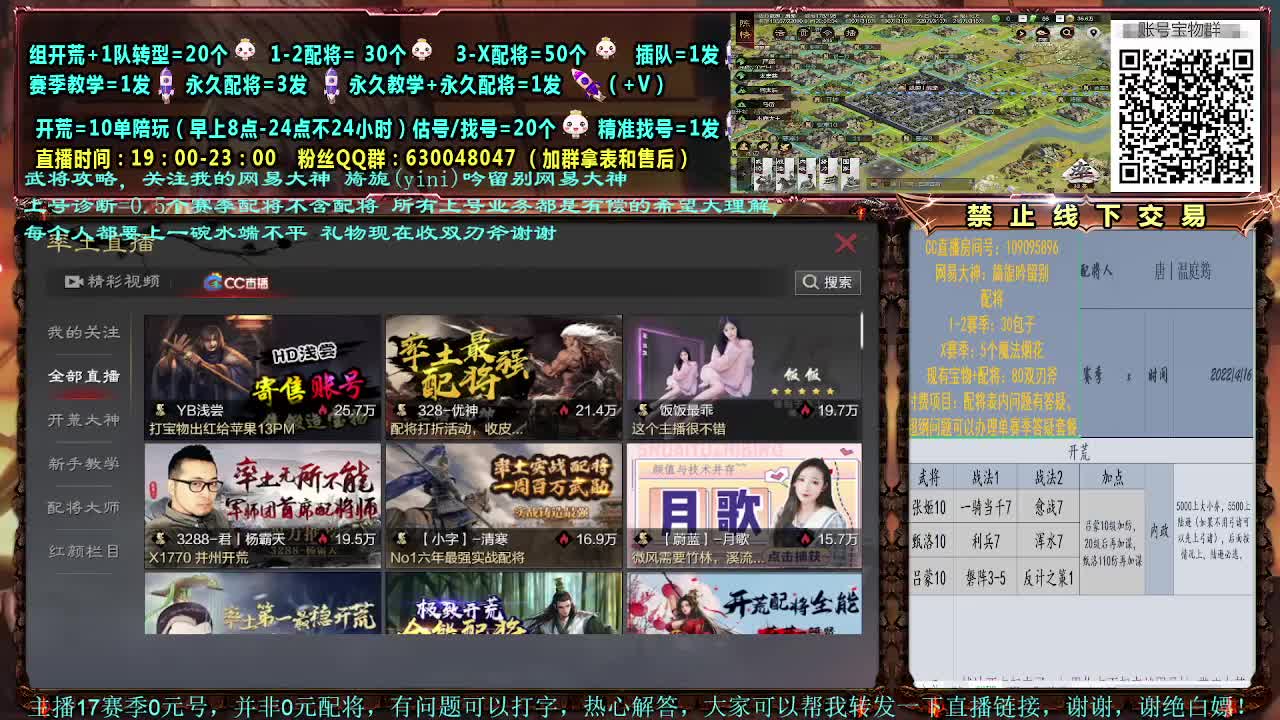The image size is (1280, 720).
Task: Click the video camera icon beside 精彩视频
Action: 73,282
